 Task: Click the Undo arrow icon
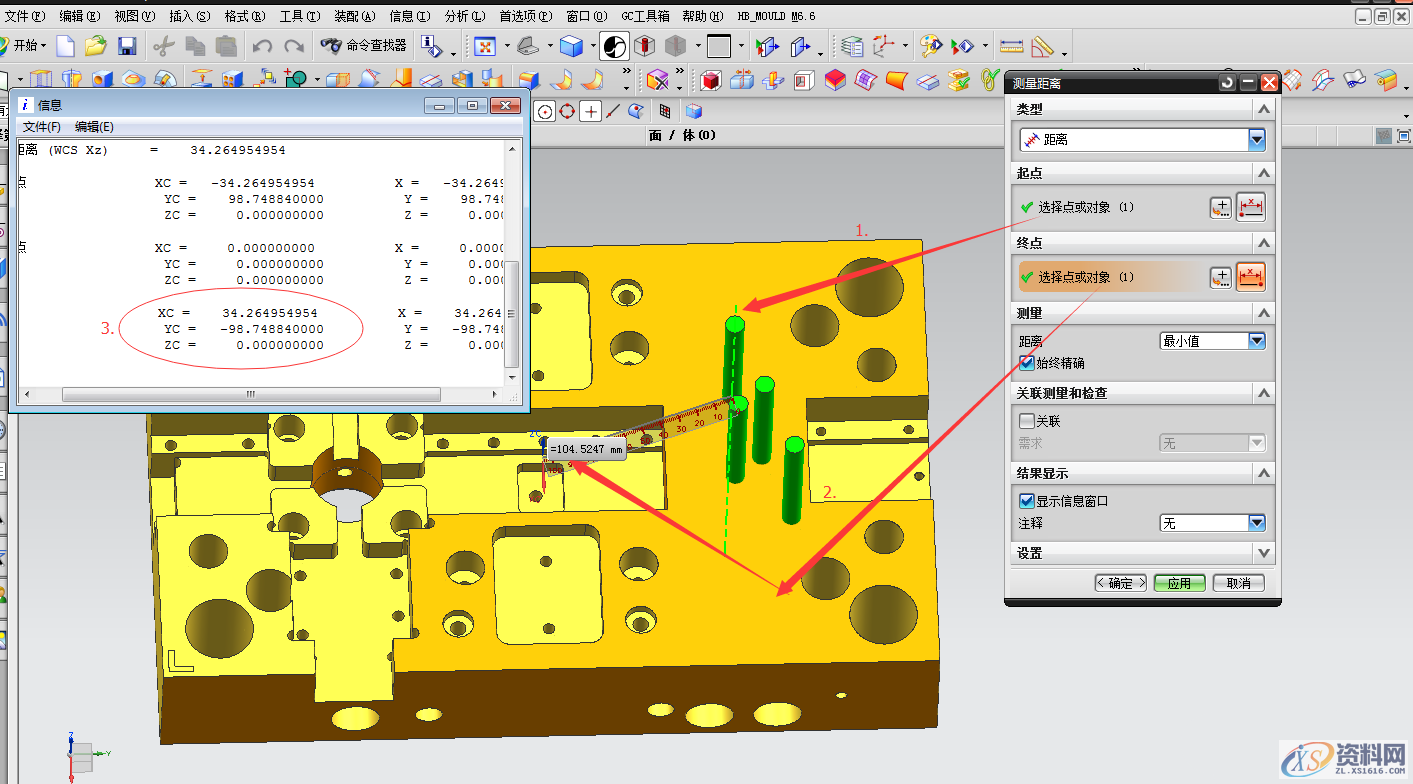[262, 46]
